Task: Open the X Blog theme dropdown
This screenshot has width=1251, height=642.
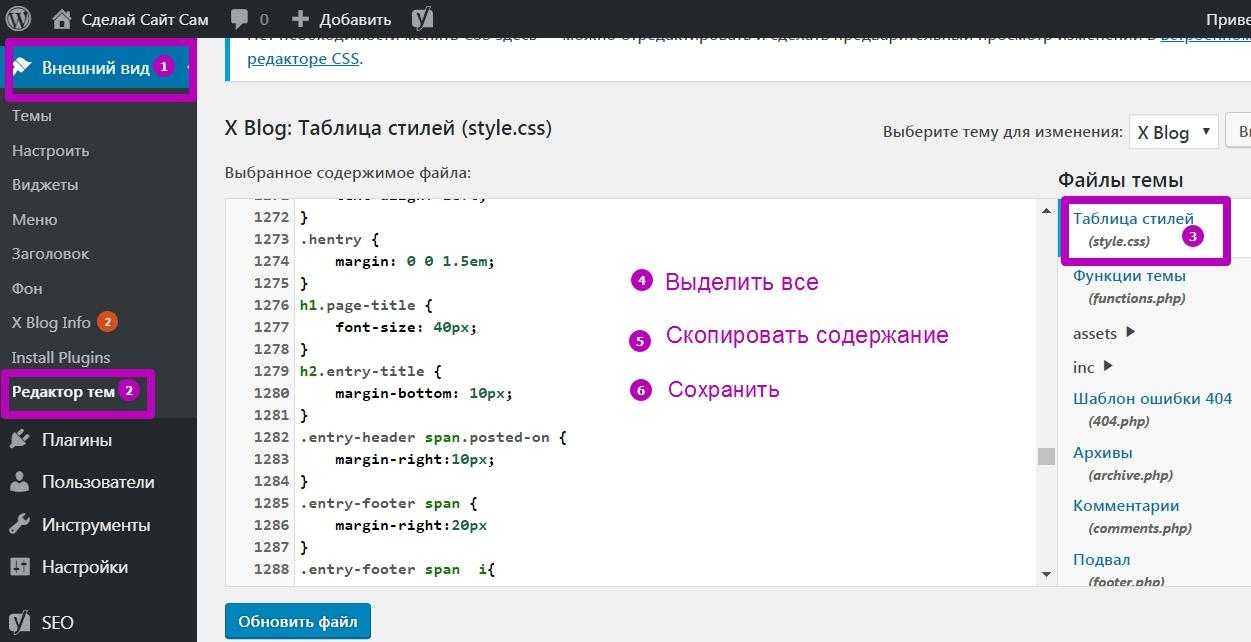Action: pyautogui.click(x=1174, y=132)
